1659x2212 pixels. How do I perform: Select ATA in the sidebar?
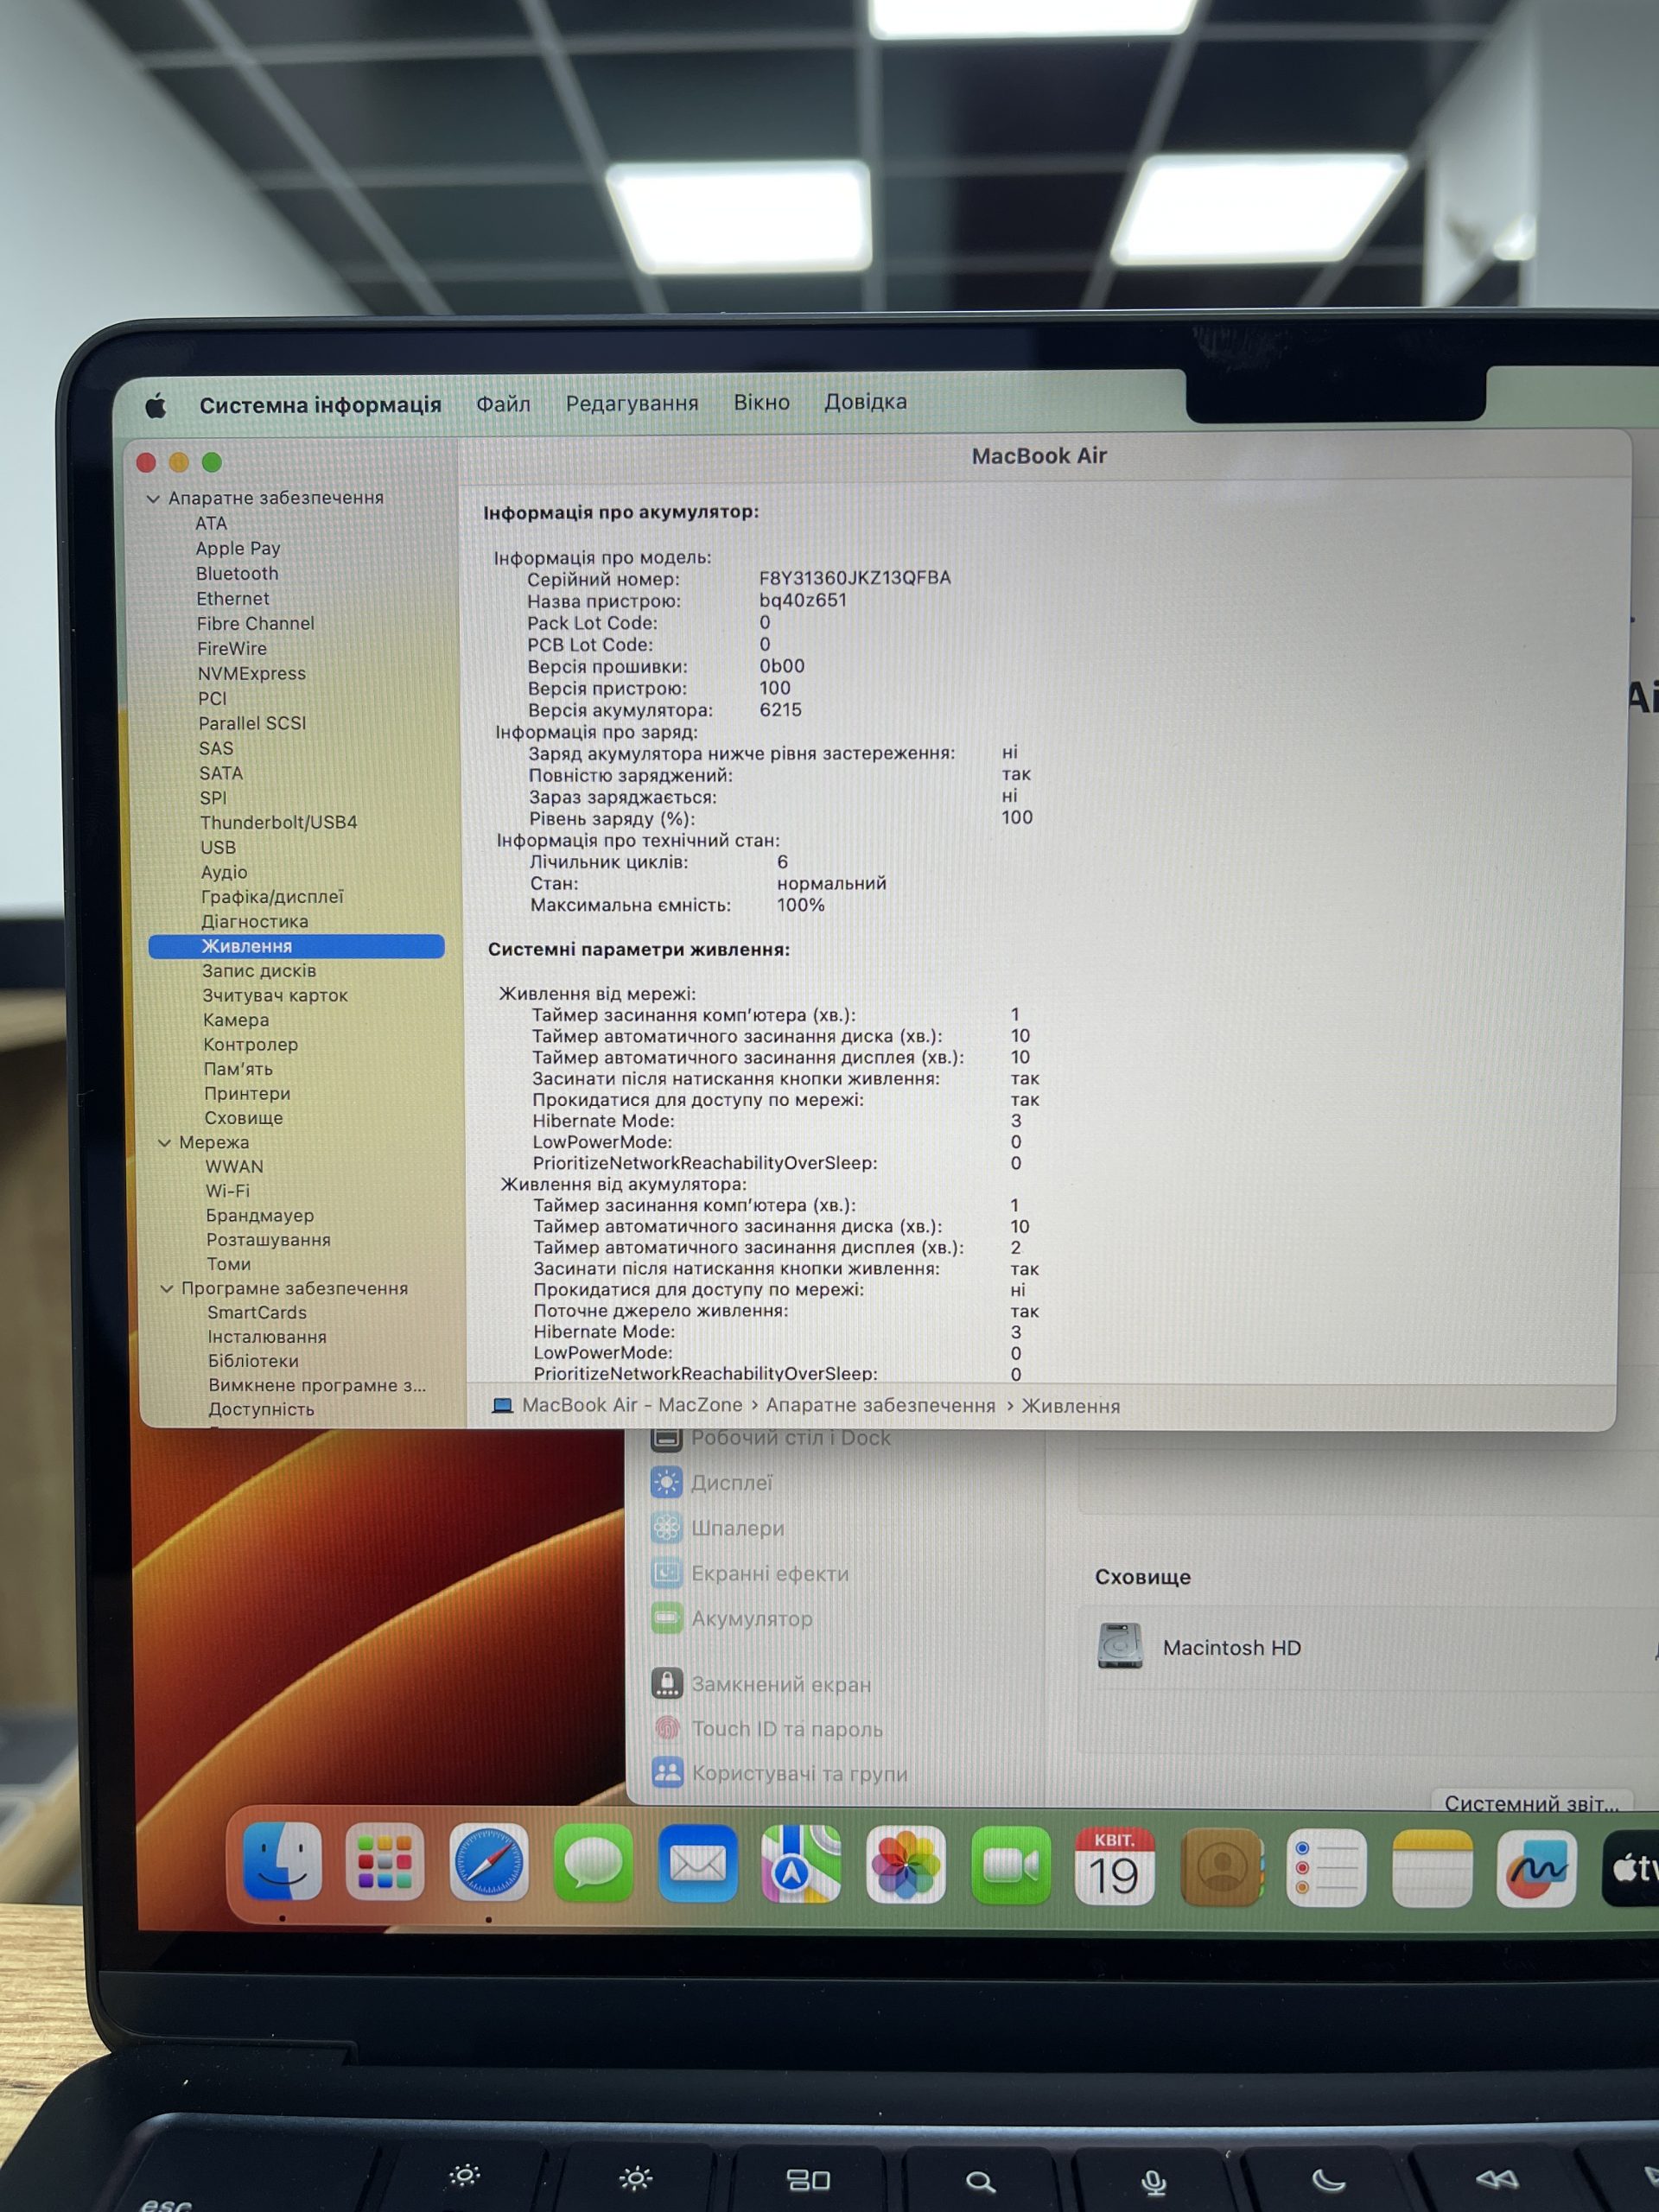coord(211,523)
